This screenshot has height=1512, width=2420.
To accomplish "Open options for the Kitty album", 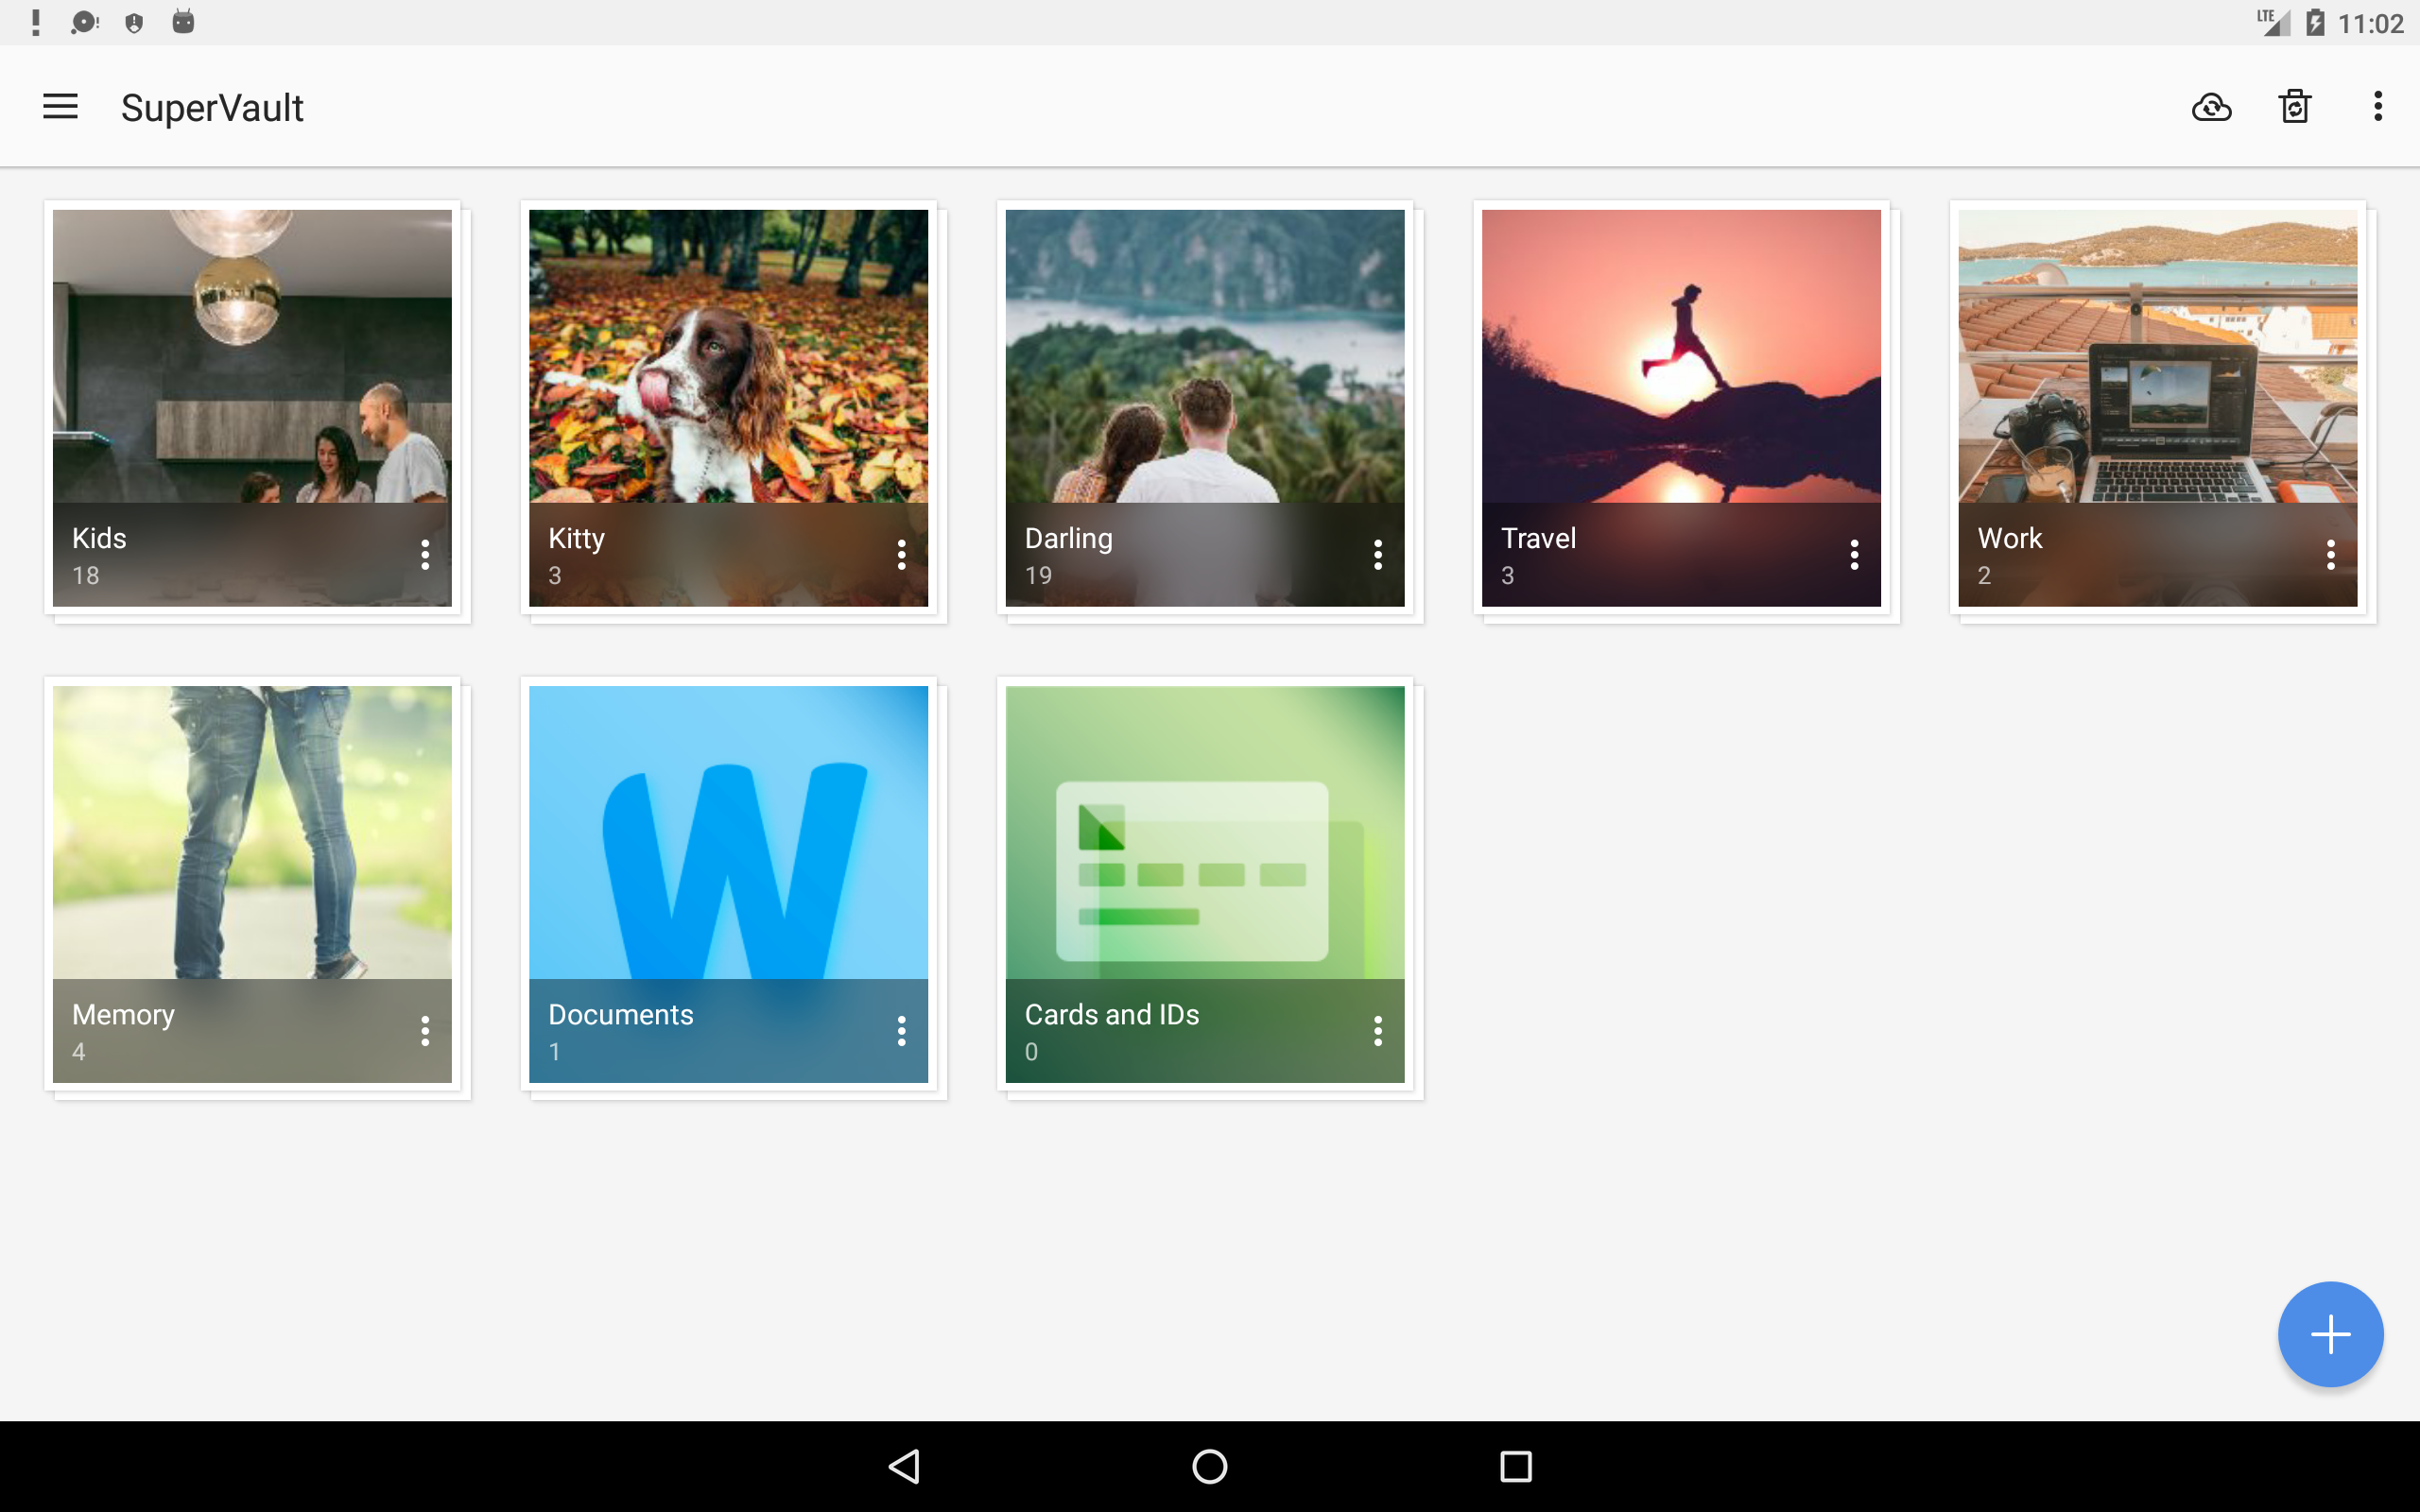I will (x=901, y=555).
